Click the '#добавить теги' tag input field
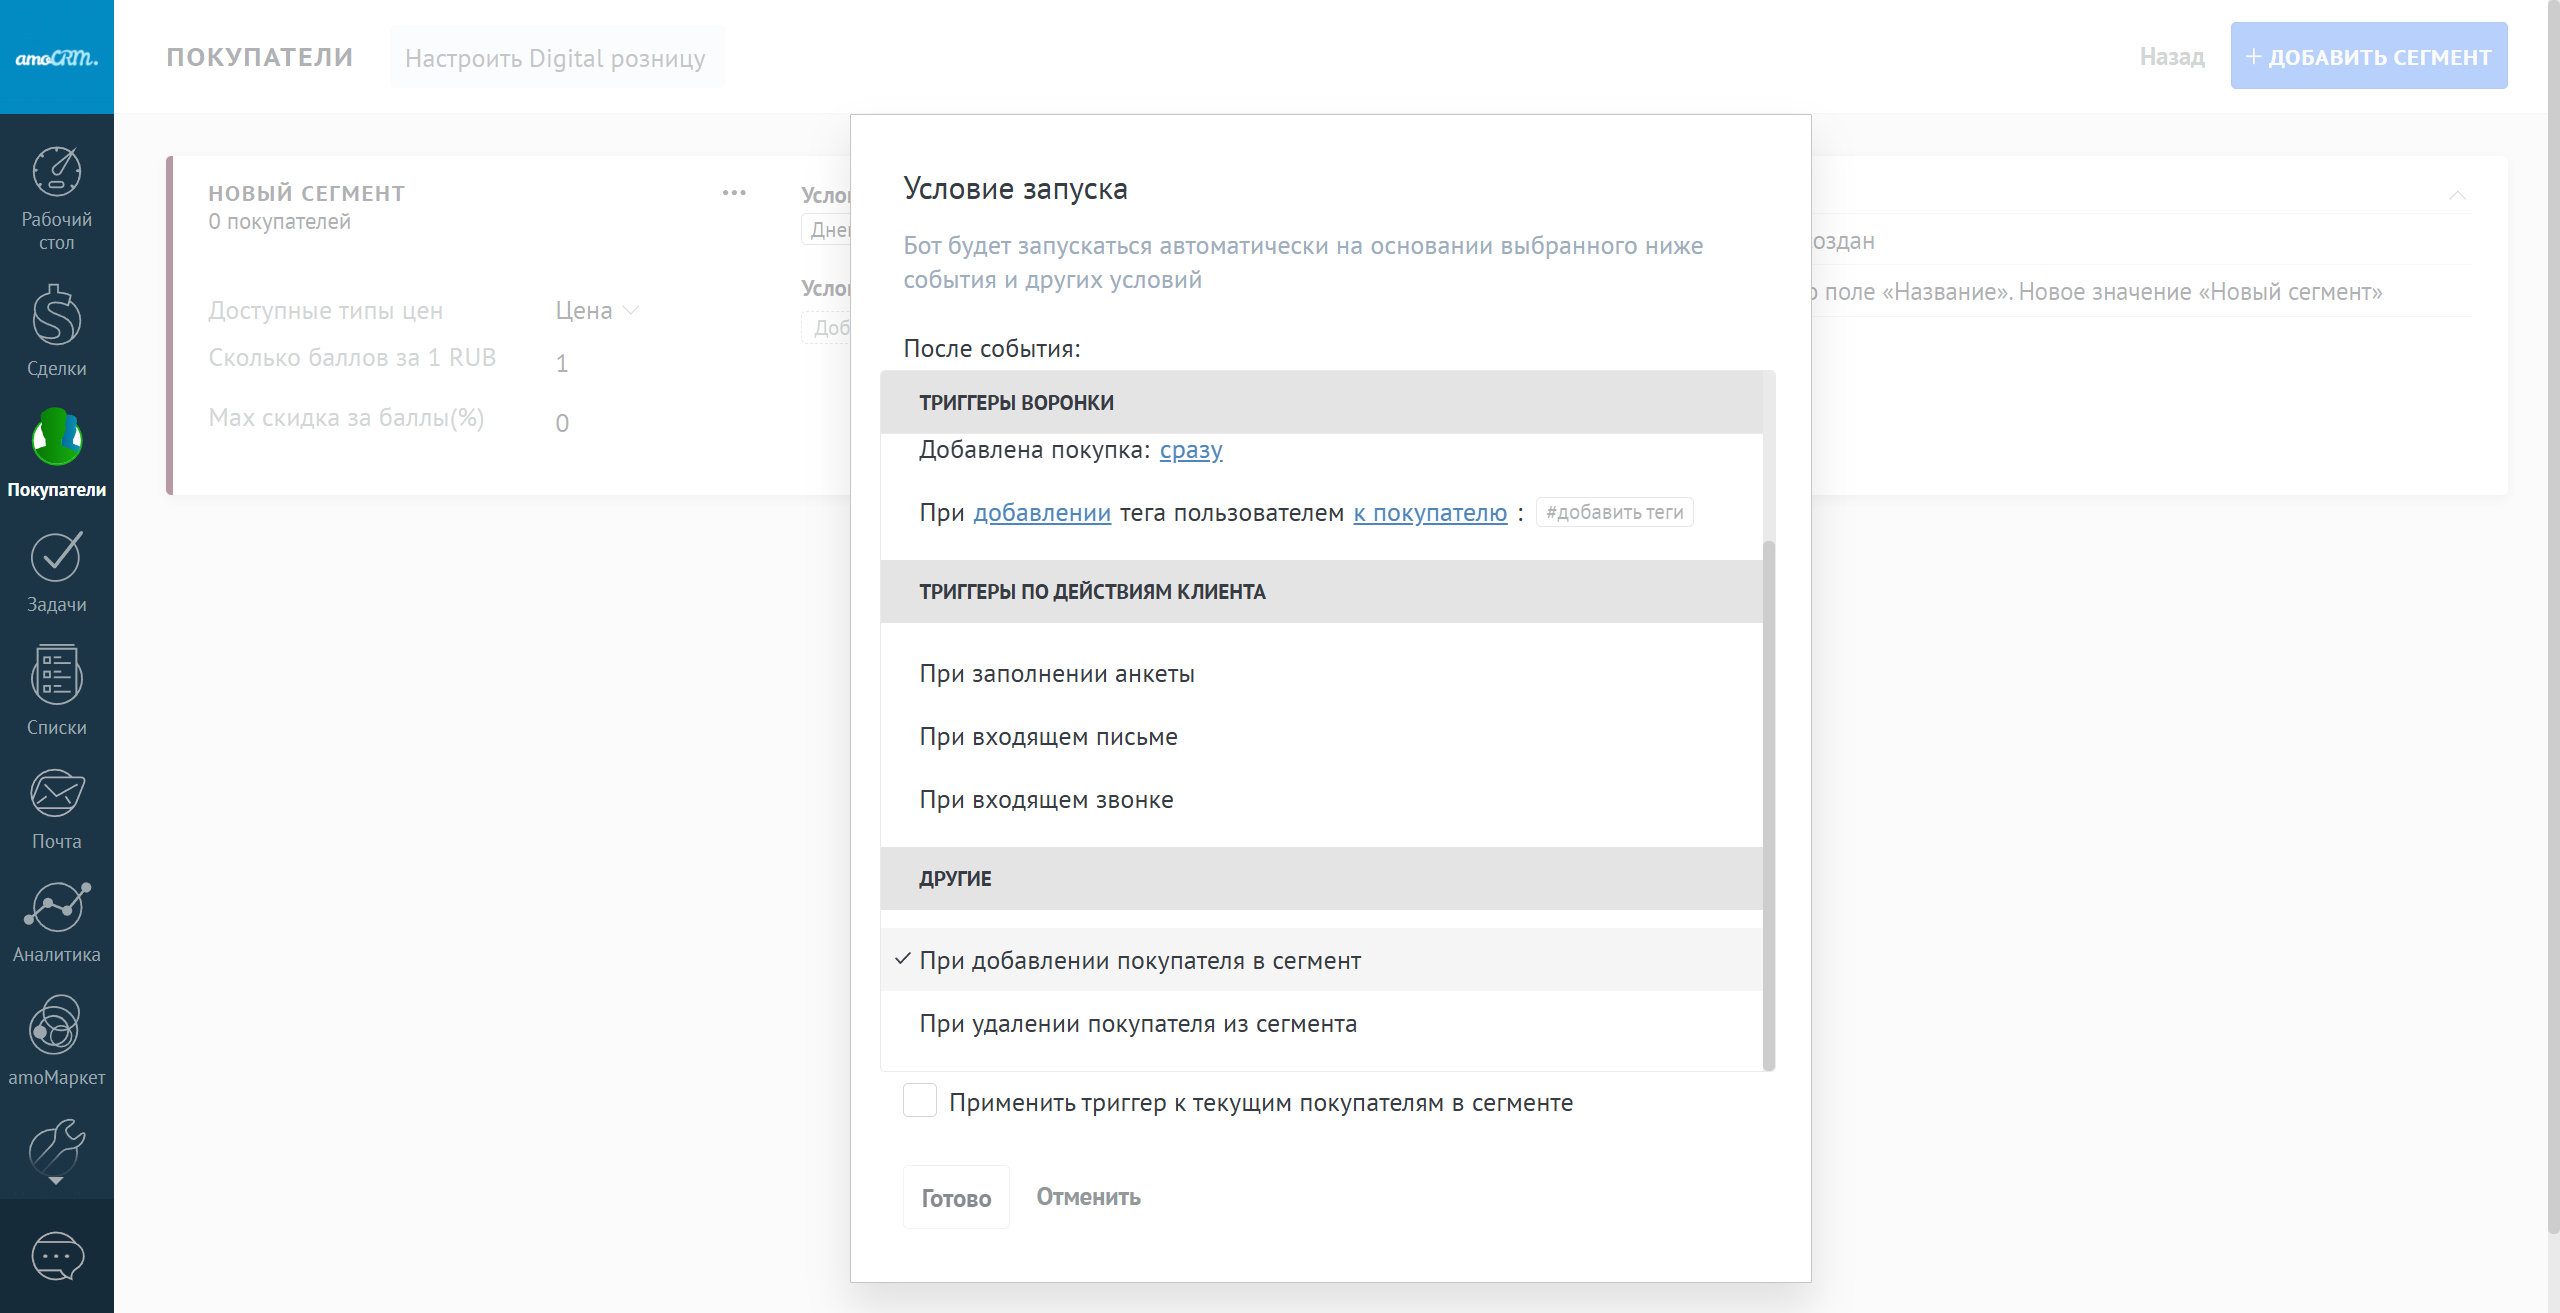 point(1614,513)
